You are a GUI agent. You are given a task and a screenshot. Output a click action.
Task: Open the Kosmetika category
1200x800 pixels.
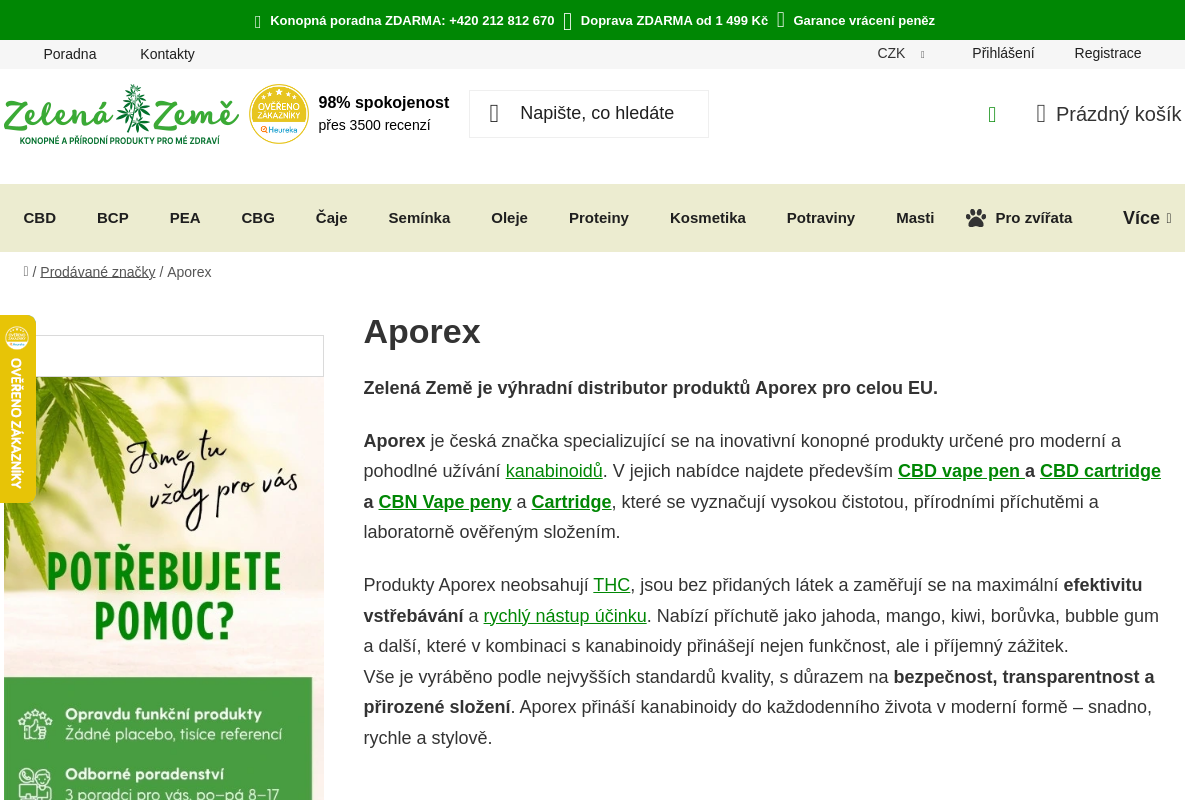(708, 218)
